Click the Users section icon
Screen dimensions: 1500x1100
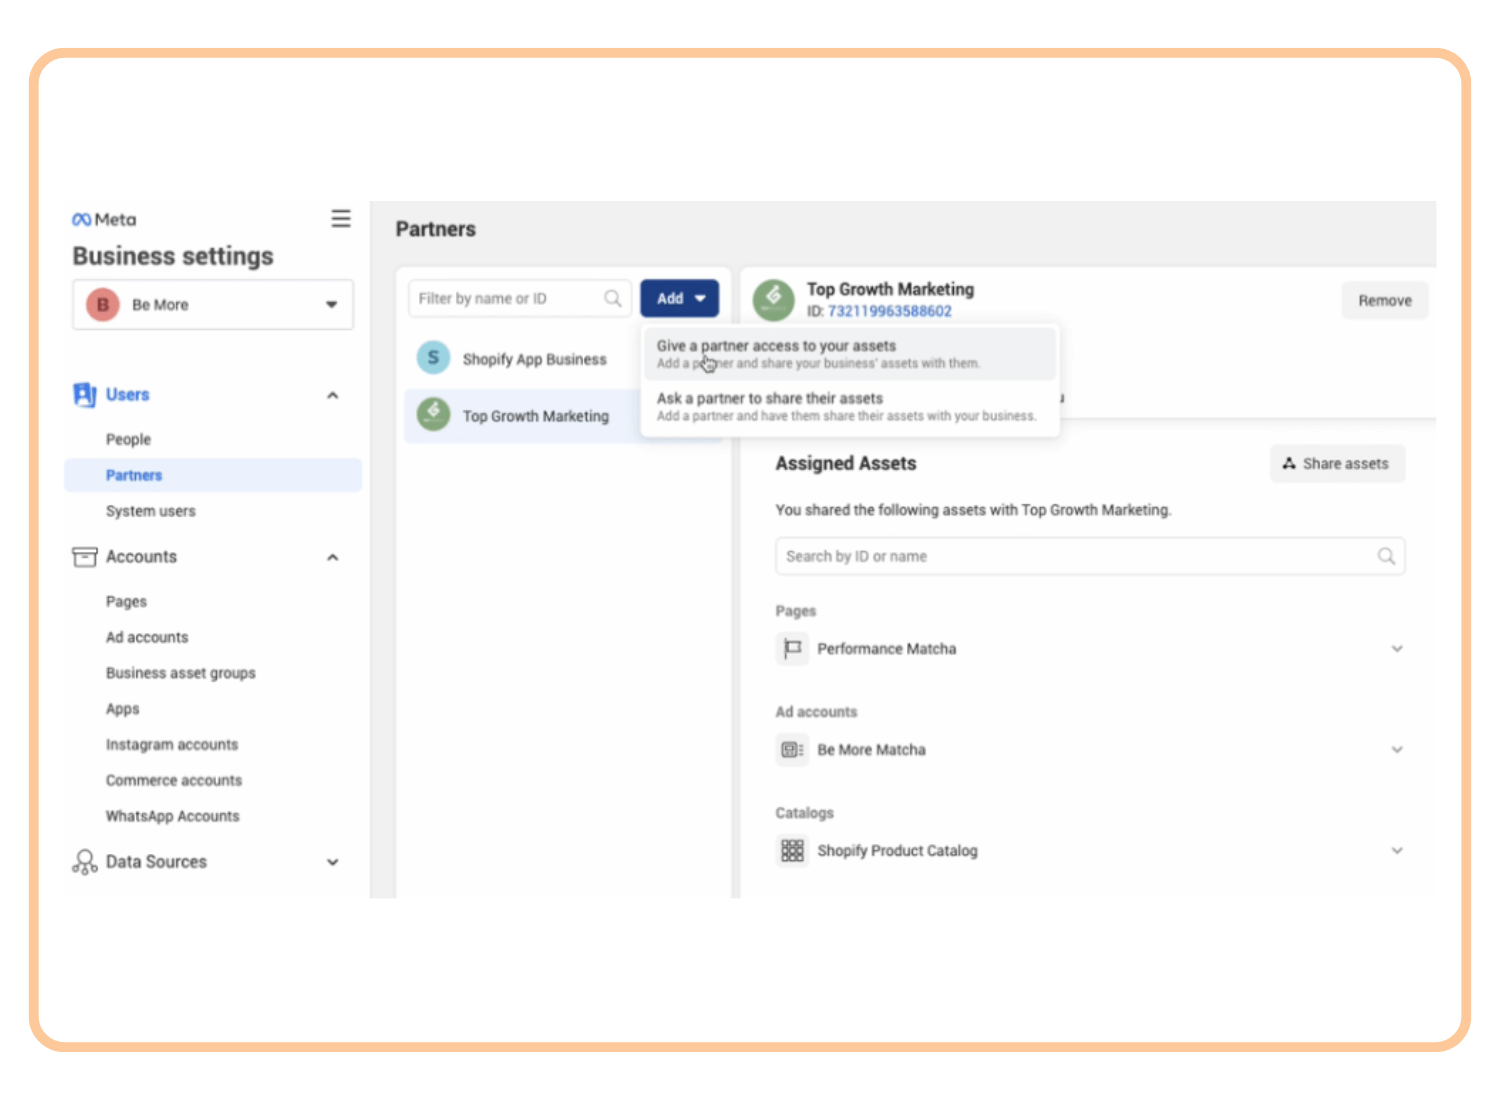[x=85, y=394]
